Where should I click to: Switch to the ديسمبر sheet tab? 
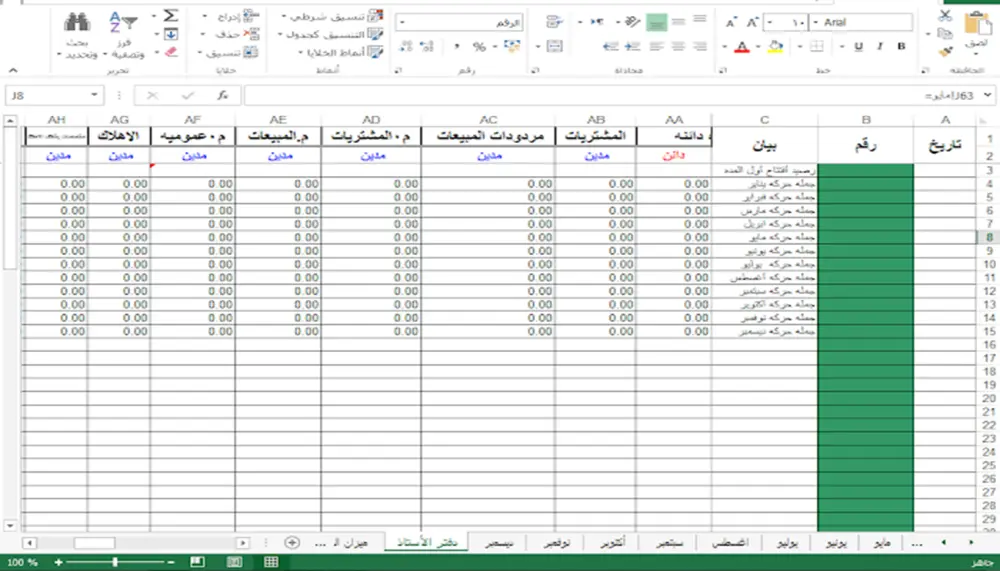click(x=499, y=543)
